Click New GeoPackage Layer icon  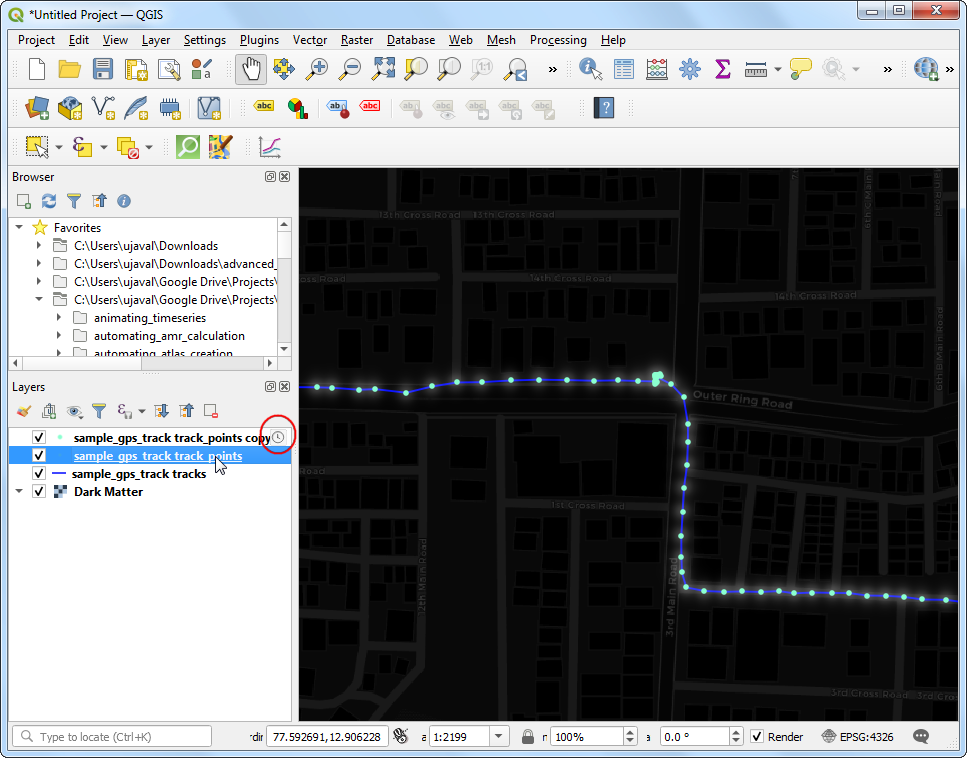pos(70,108)
